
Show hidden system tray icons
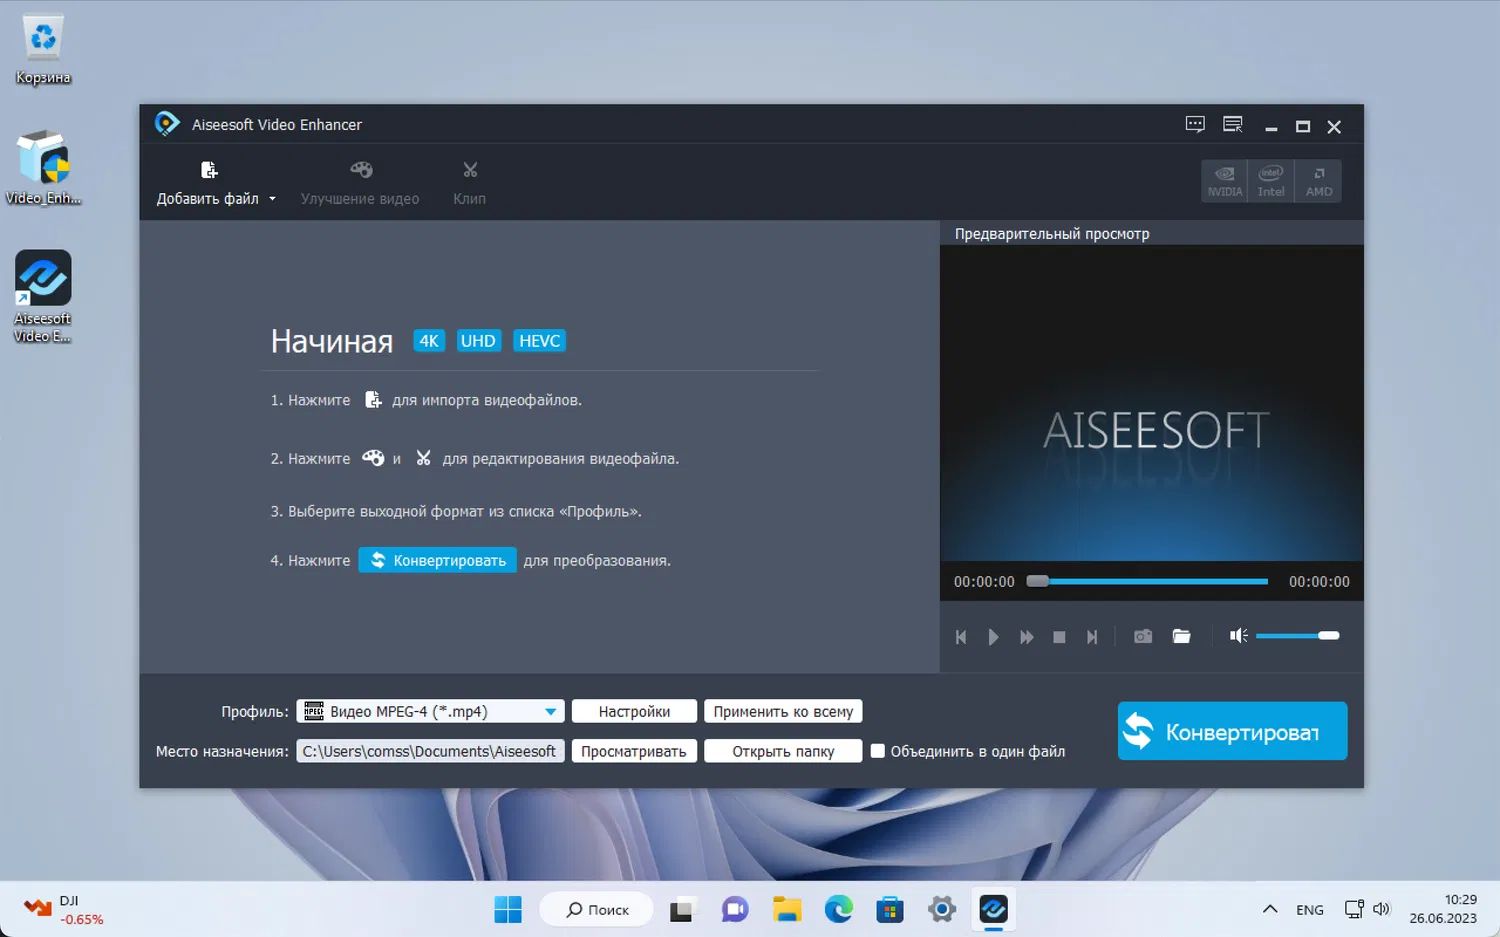click(x=1270, y=909)
